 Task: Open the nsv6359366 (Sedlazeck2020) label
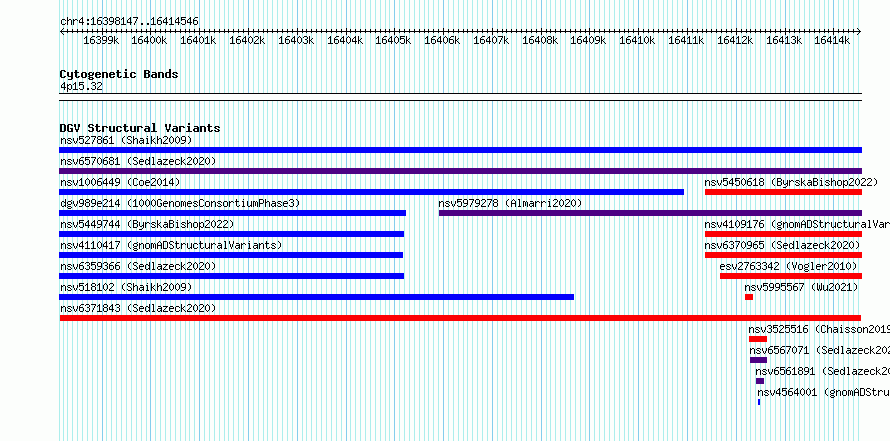(138, 266)
